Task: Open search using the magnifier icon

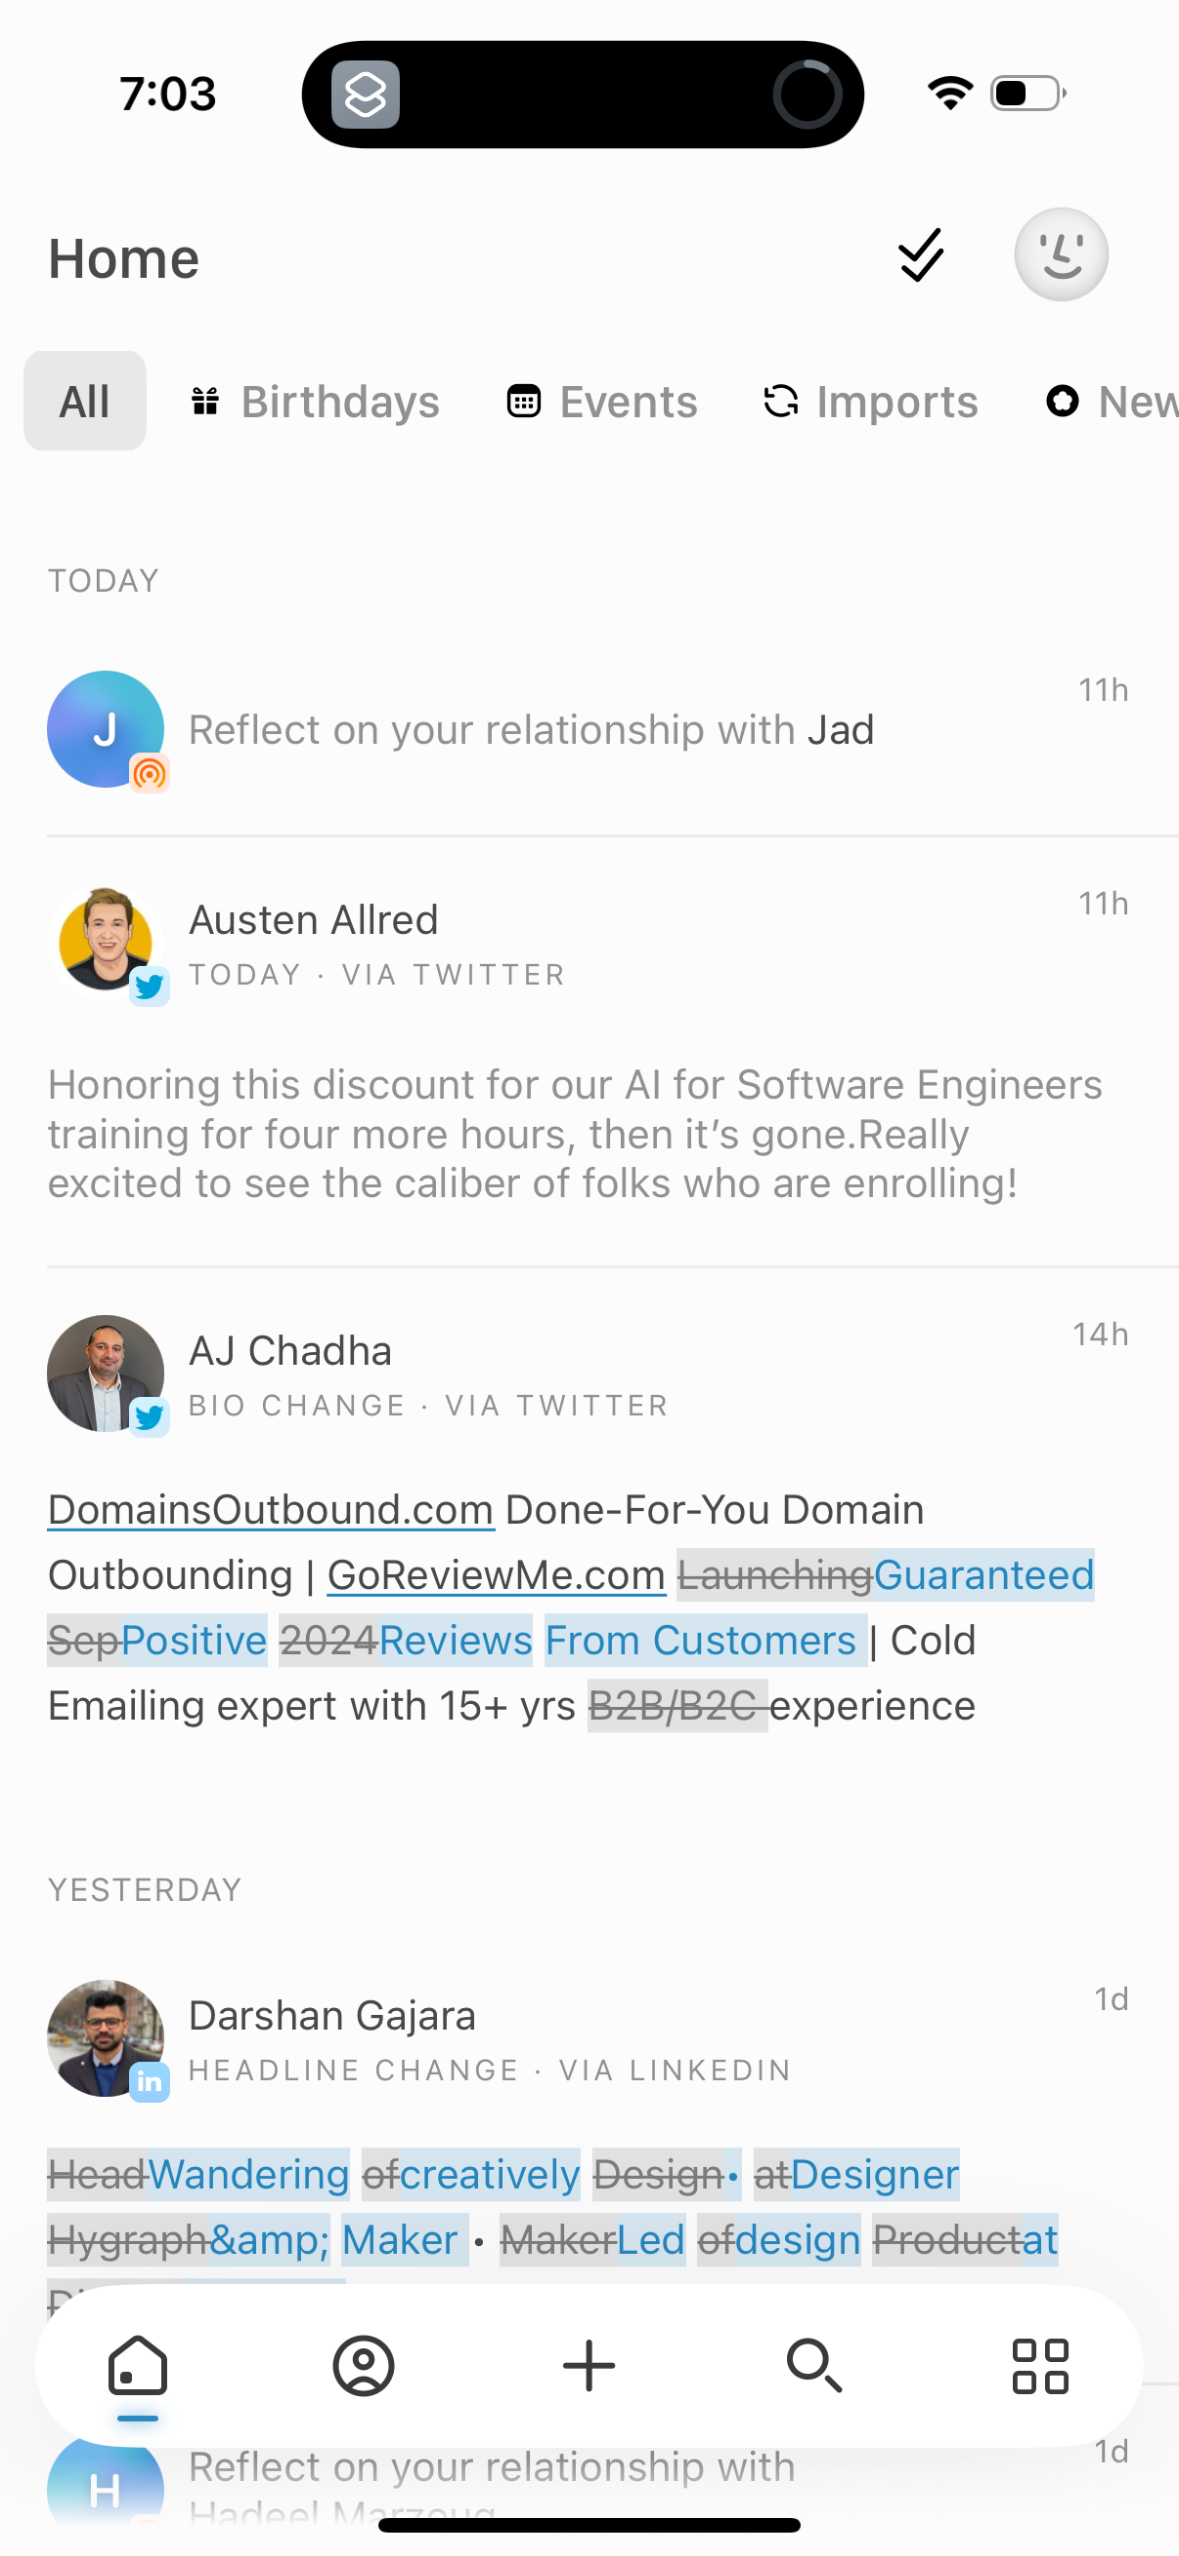Action: pos(814,2366)
